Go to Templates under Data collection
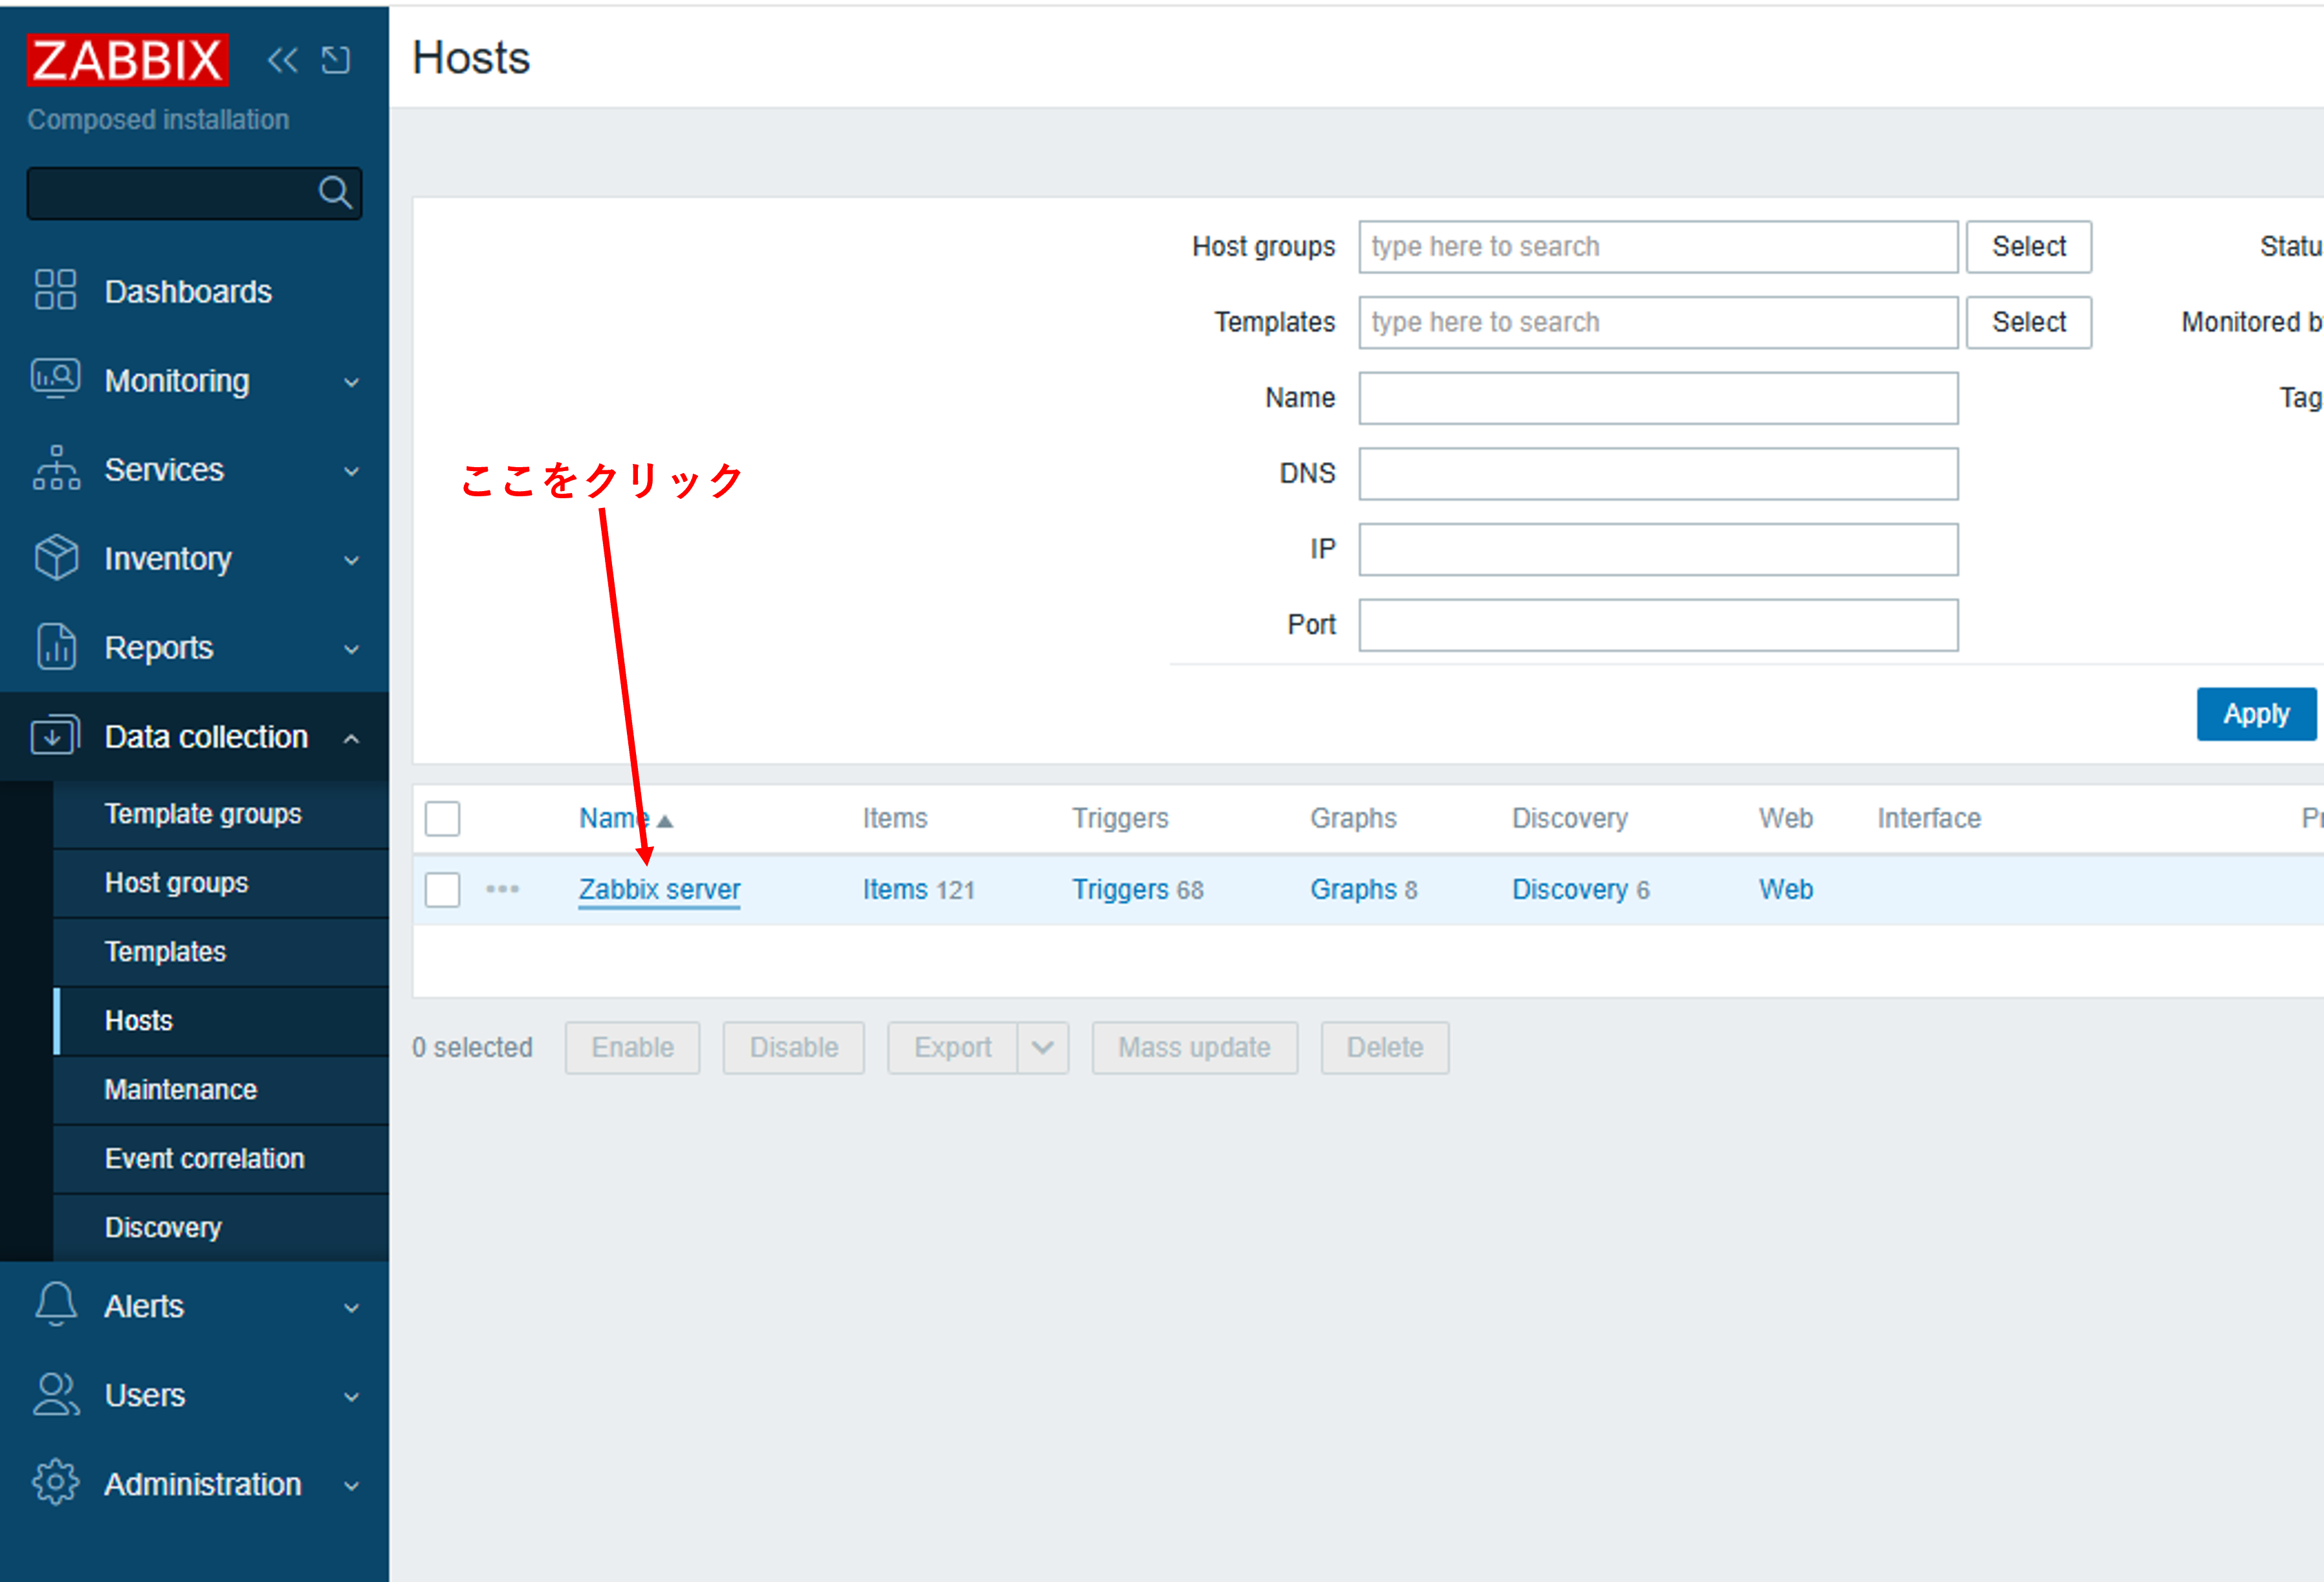The image size is (2324, 1582). (x=165, y=951)
